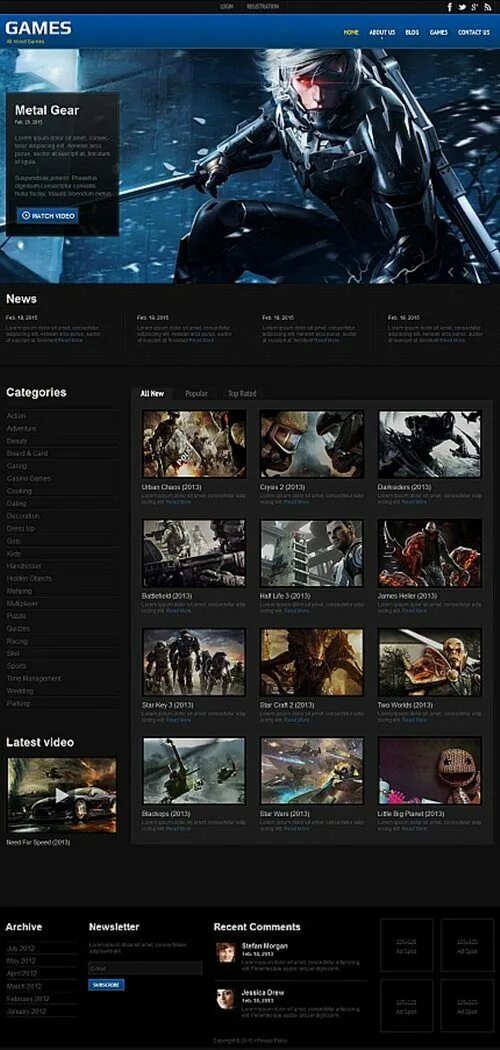
Task: Select the Action category
Action: [x=16, y=416]
